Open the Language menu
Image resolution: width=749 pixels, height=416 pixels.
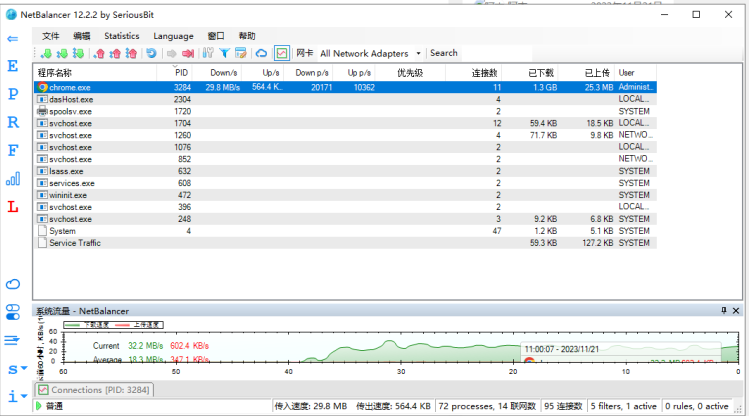173,36
